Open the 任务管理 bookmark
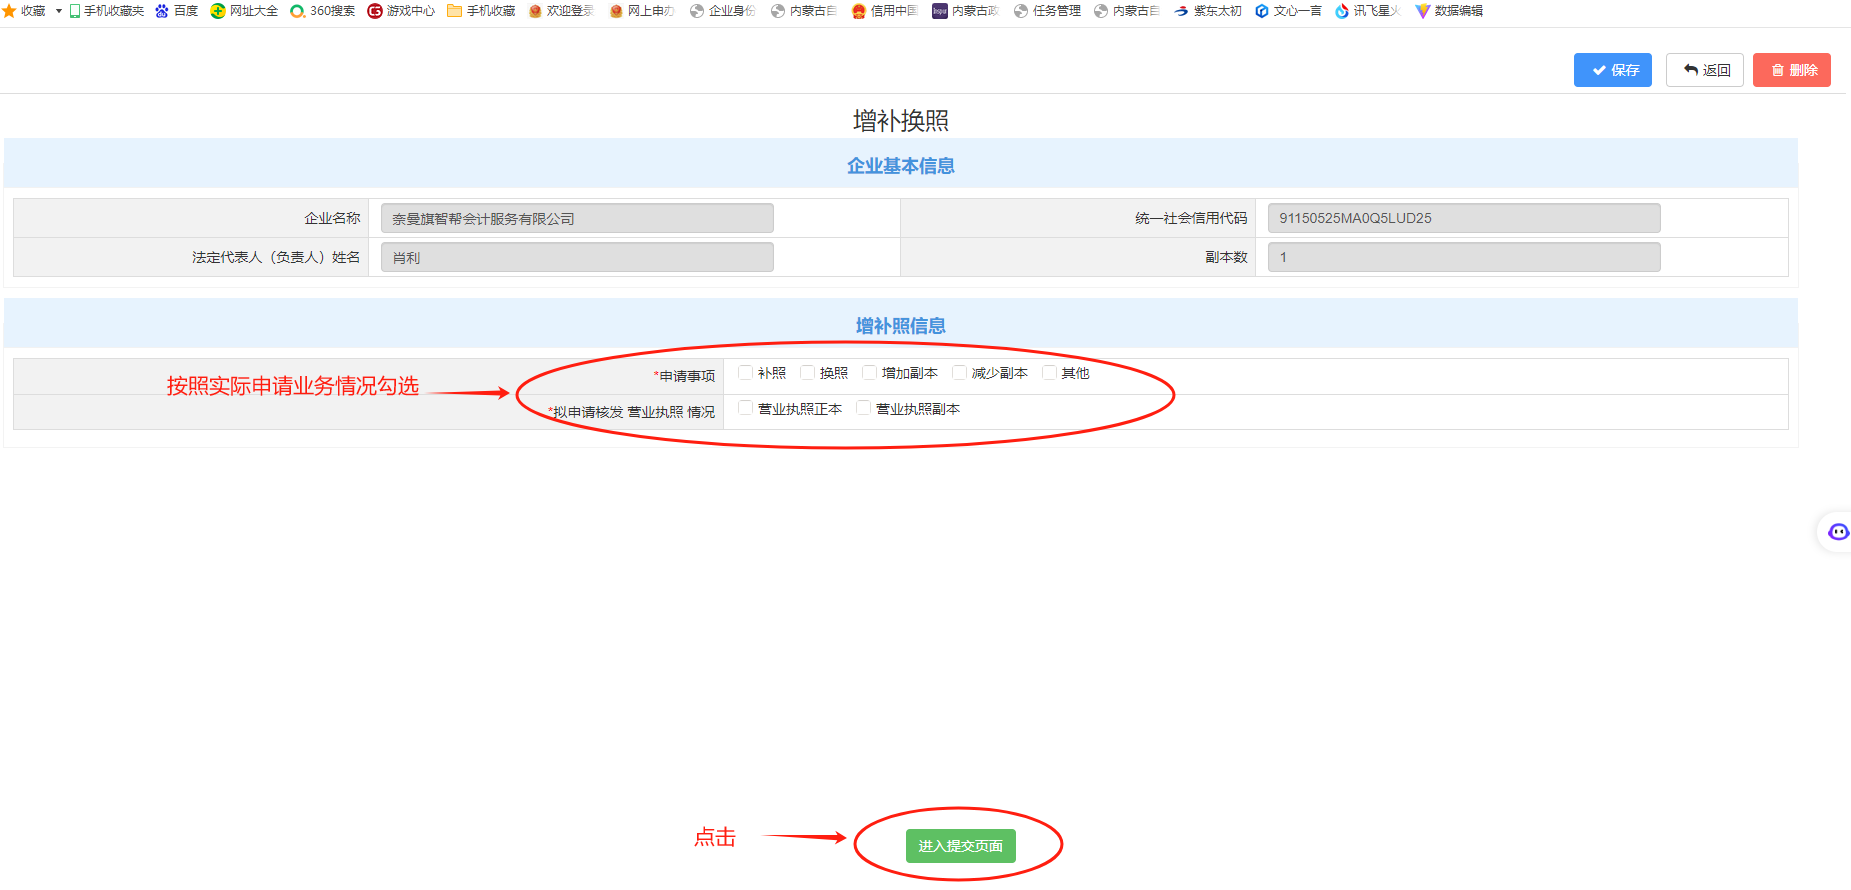Image resolution: width=1851 pixels, height=890 pixels. click(1047, 11)
